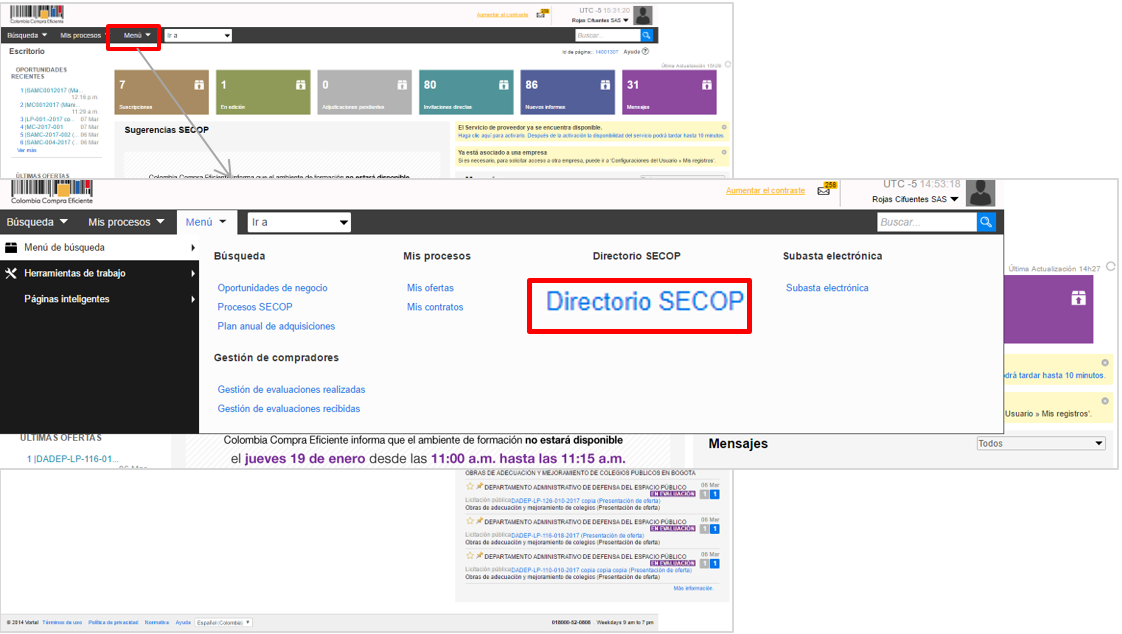Click the icon on the small Mensajes tile

(x=707, y=84)
